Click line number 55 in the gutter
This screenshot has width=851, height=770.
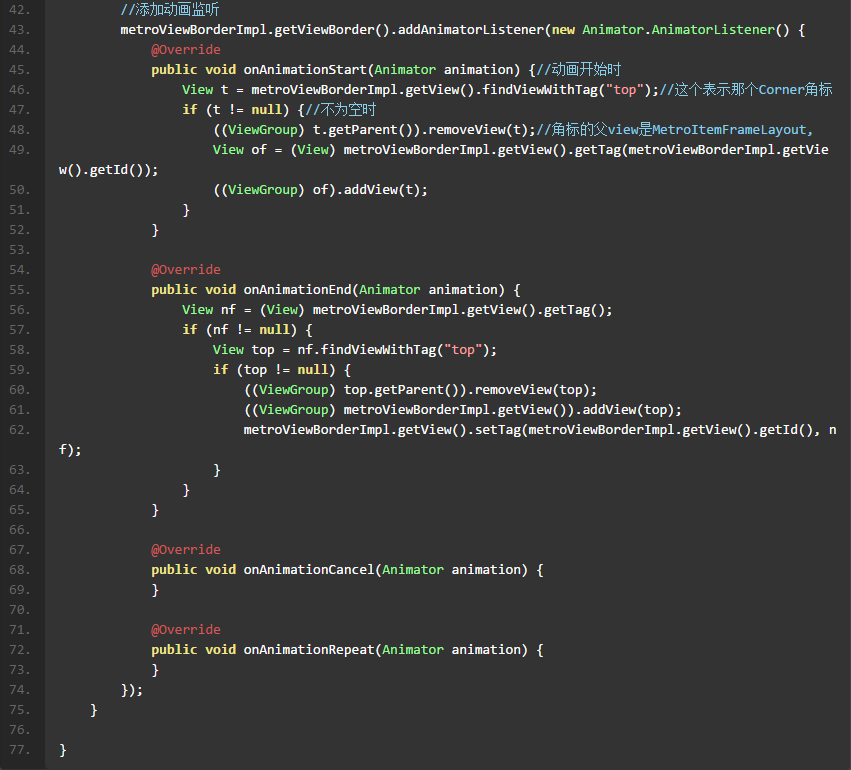click(x=20, y=290)
